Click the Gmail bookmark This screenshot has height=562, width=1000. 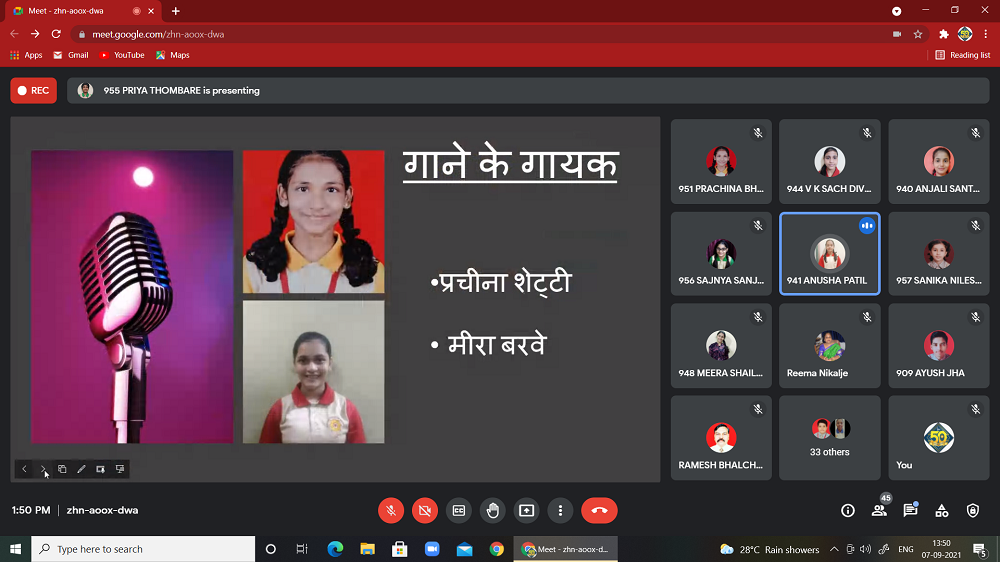coord(71,55)
